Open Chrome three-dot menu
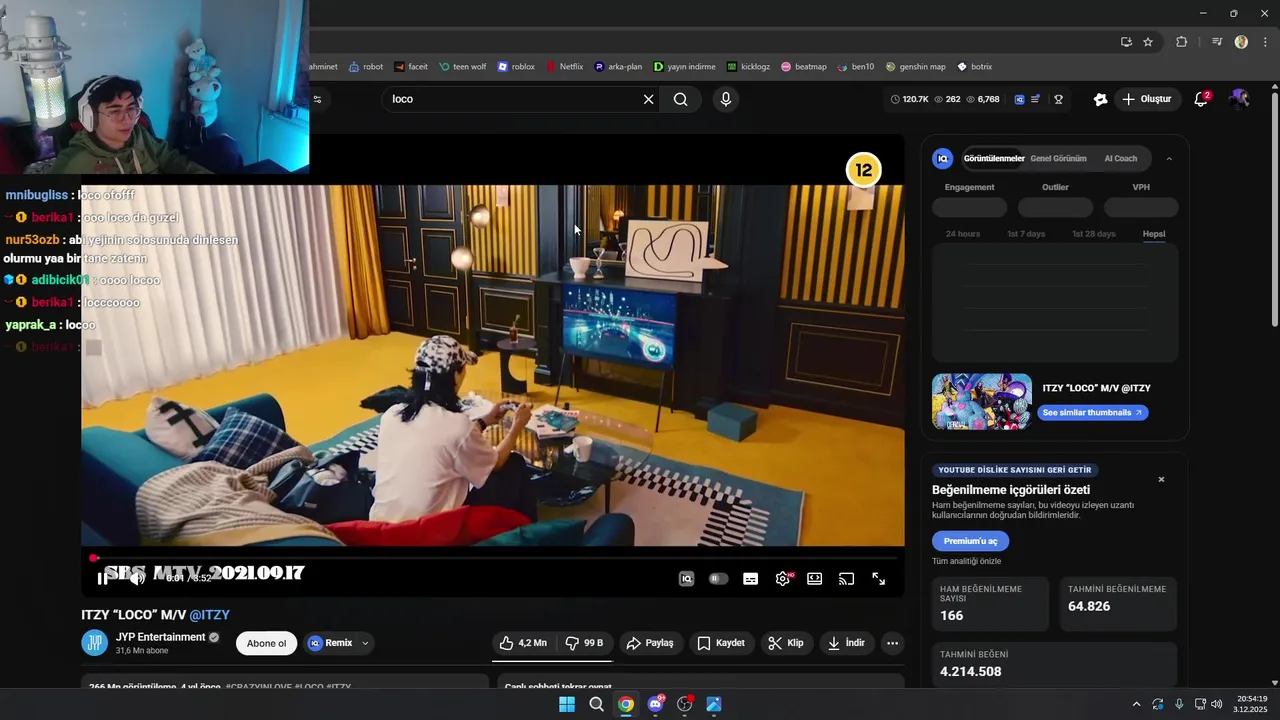This screenshot has height=720, width=1280. (x=1264, y=42)
